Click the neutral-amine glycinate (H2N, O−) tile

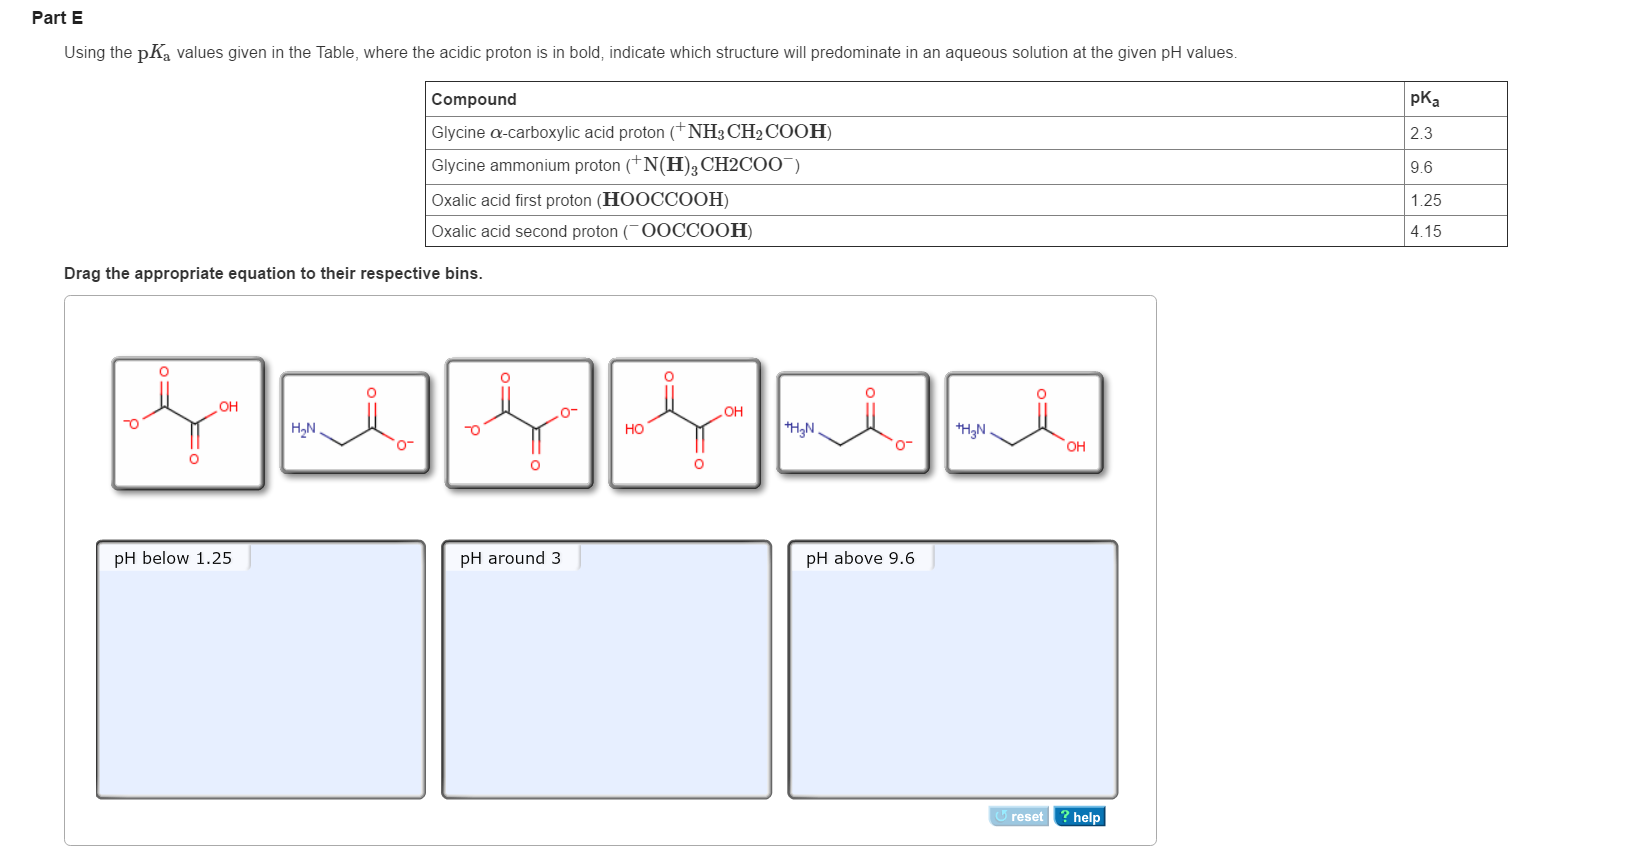pos(355,423)
